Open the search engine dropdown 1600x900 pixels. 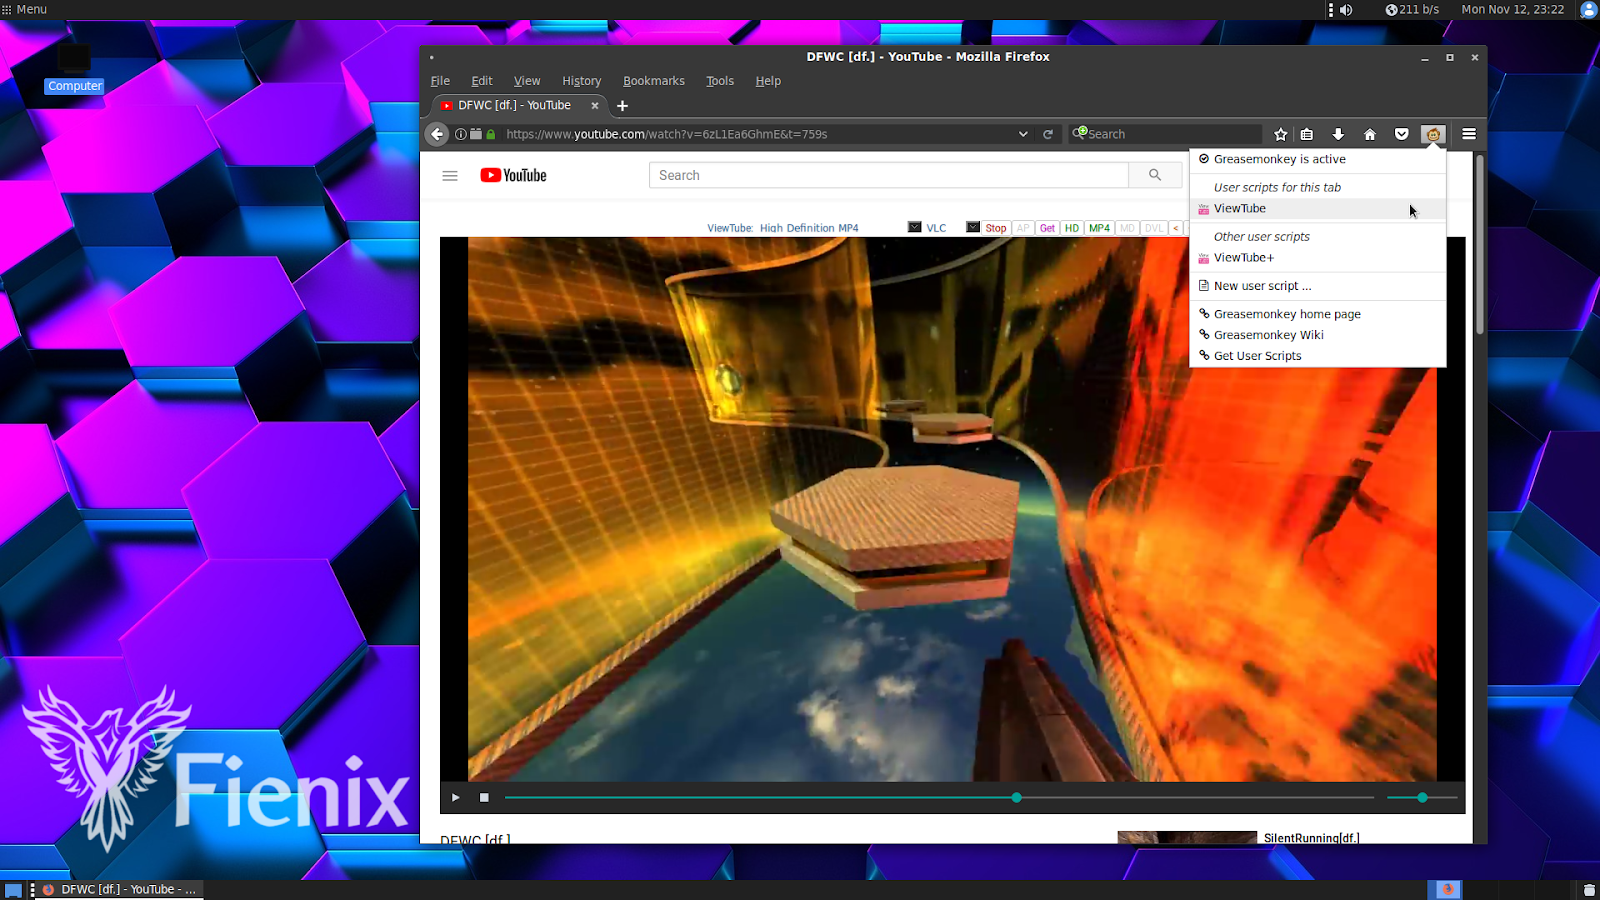(x=1078, y=133)
